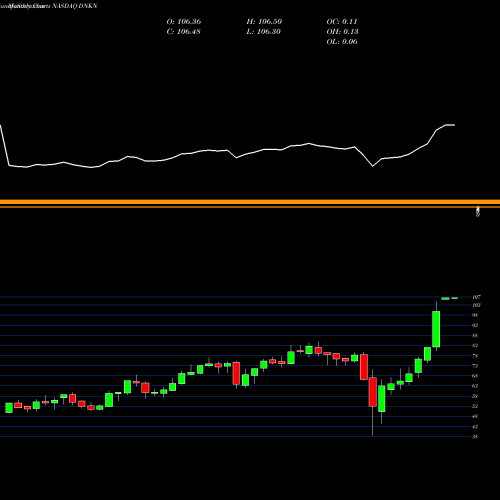Click the 92 price axis label
Screen dimensions: 500x500
[x=475, y=325]
